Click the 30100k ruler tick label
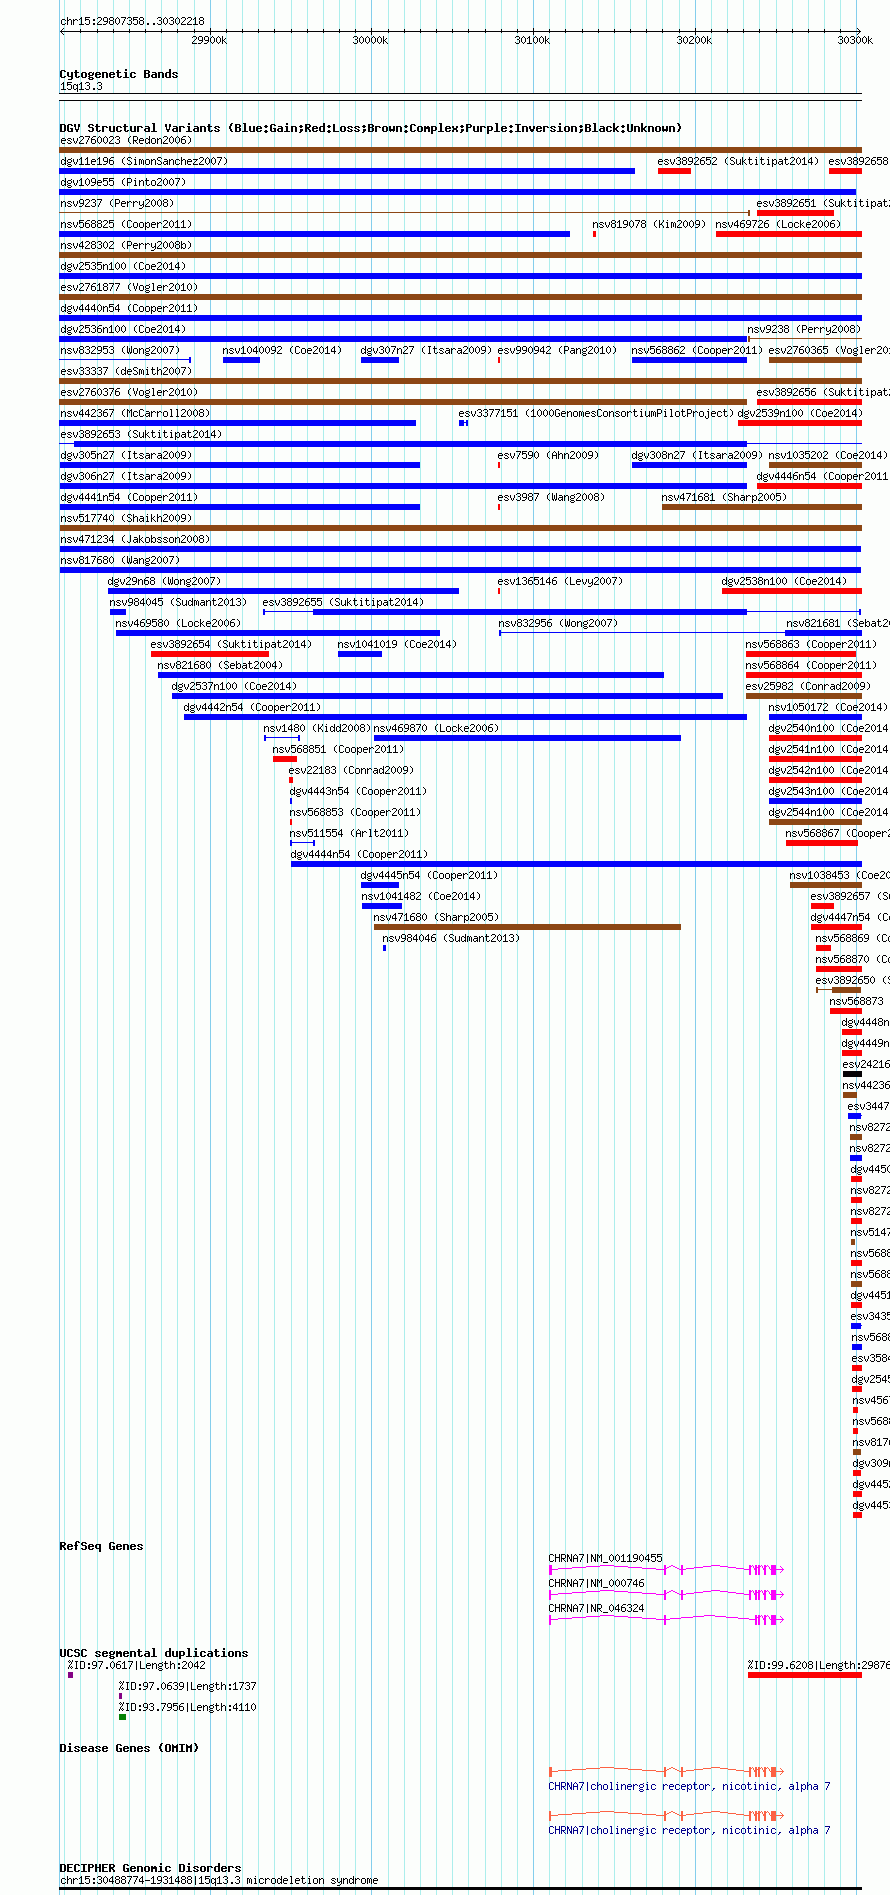The width and height of the screenshot is (890, 1895). point(532,40)
